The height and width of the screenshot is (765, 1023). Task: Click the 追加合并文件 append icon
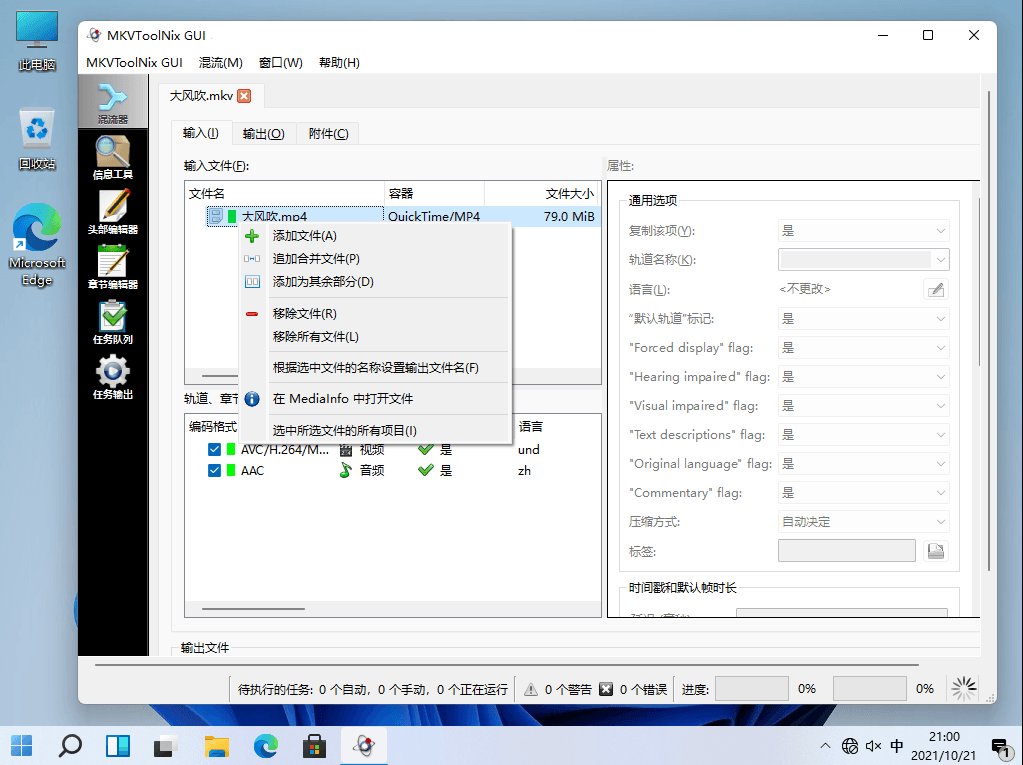tap(252, 259)
